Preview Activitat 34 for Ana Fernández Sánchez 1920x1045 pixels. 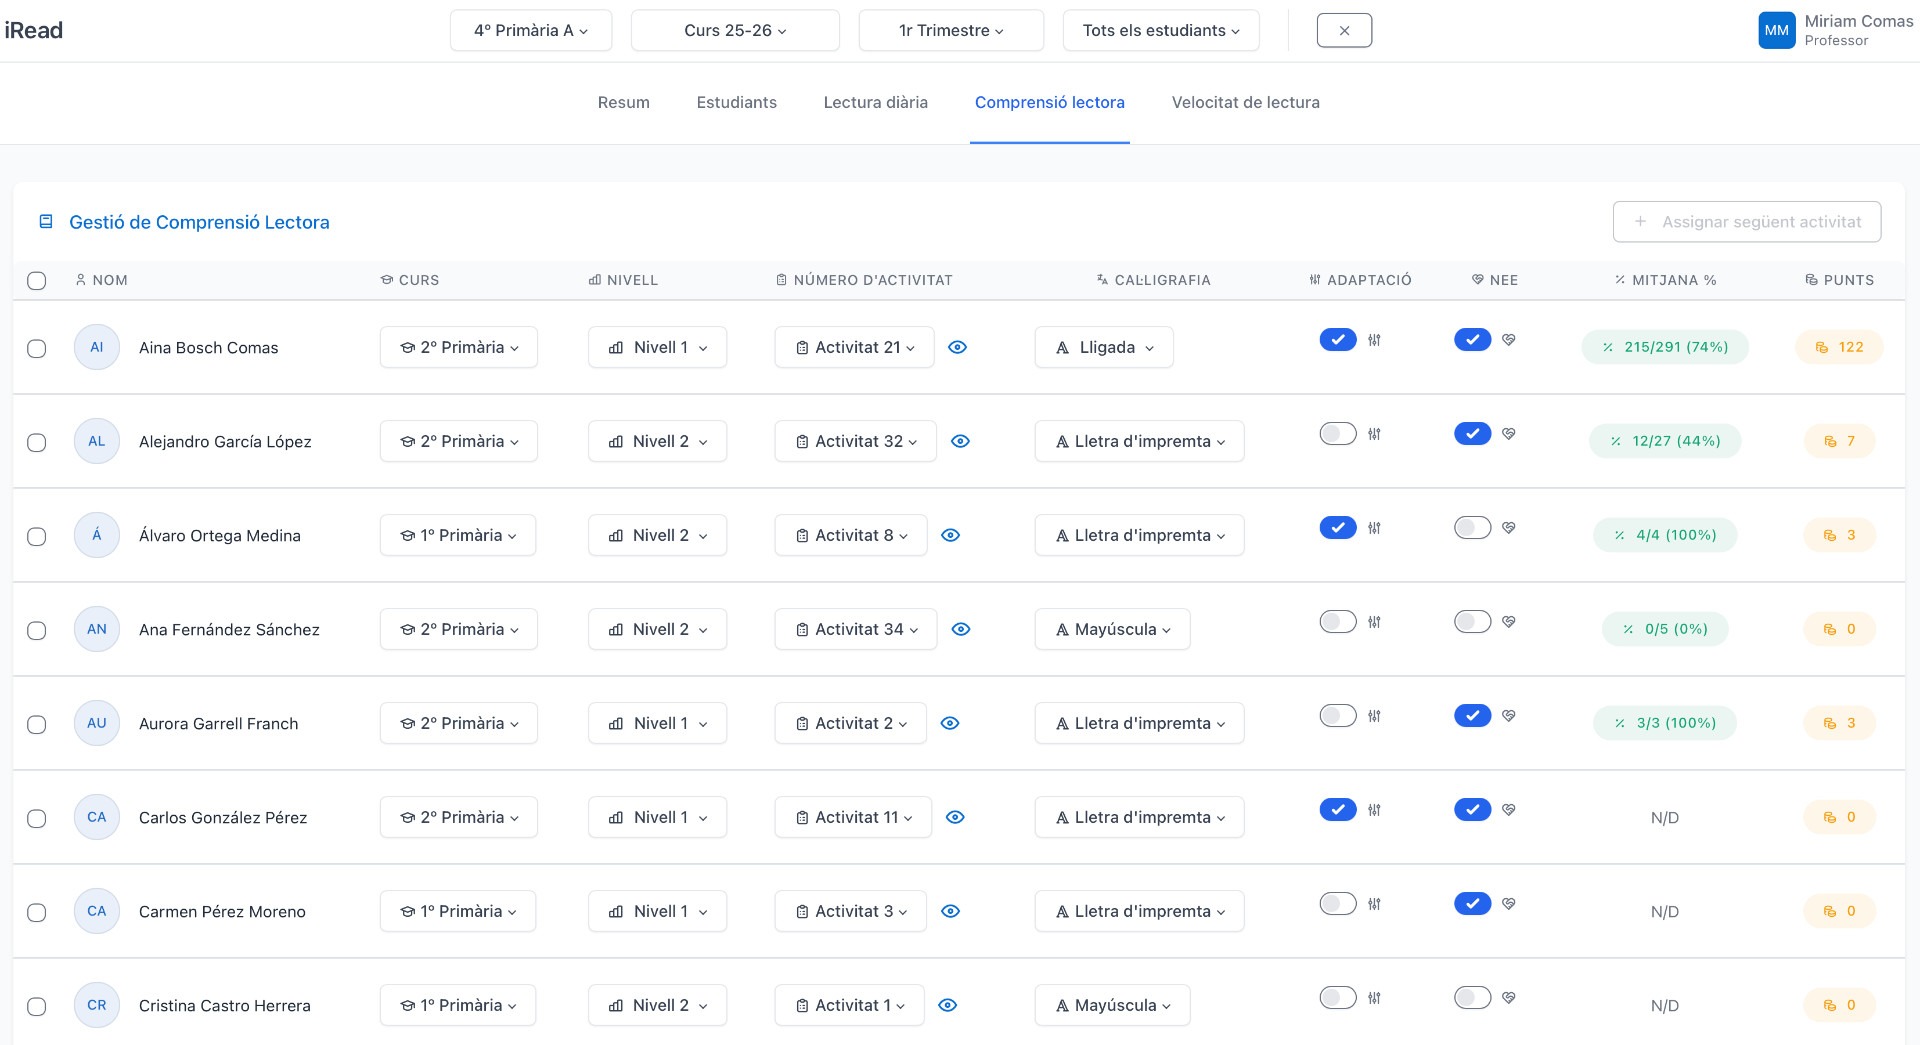pos(961,629)
